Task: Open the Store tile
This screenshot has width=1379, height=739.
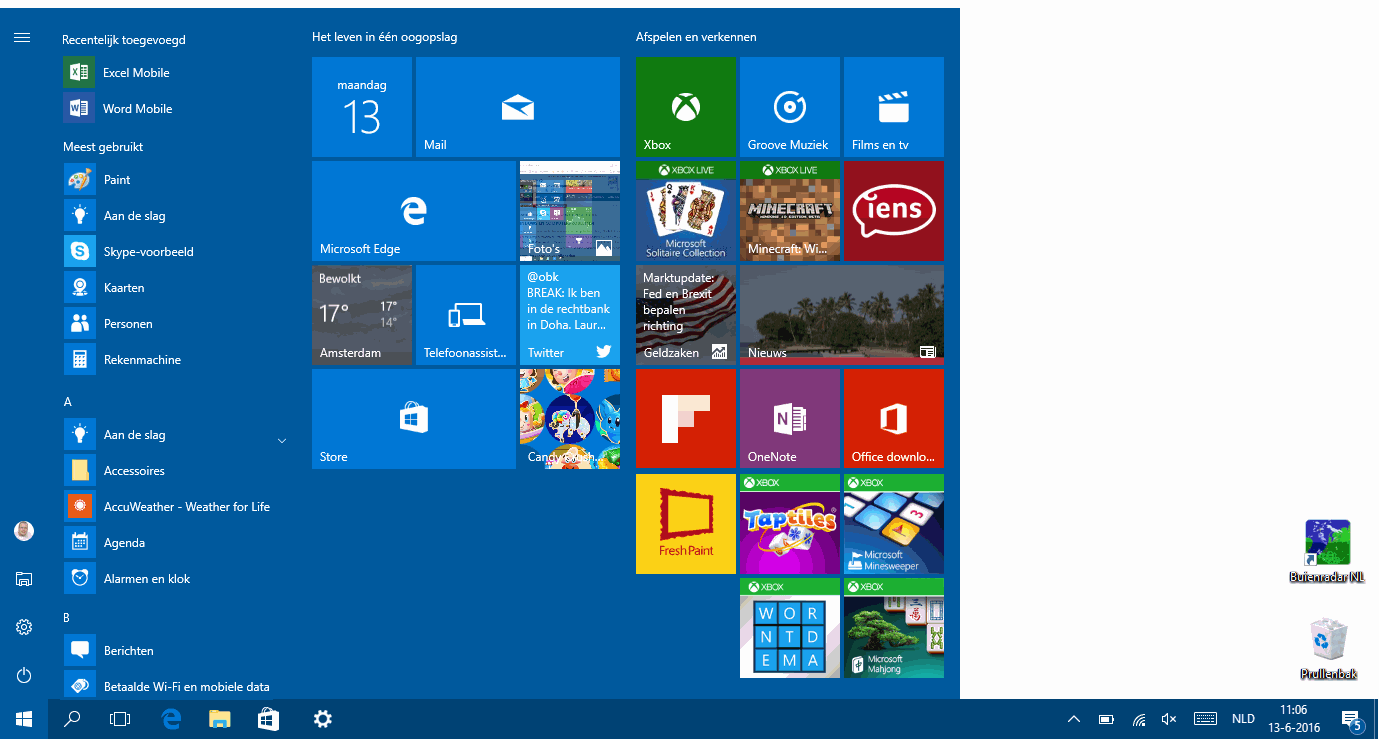Action: pyautogui.click(x=414, y=419)
